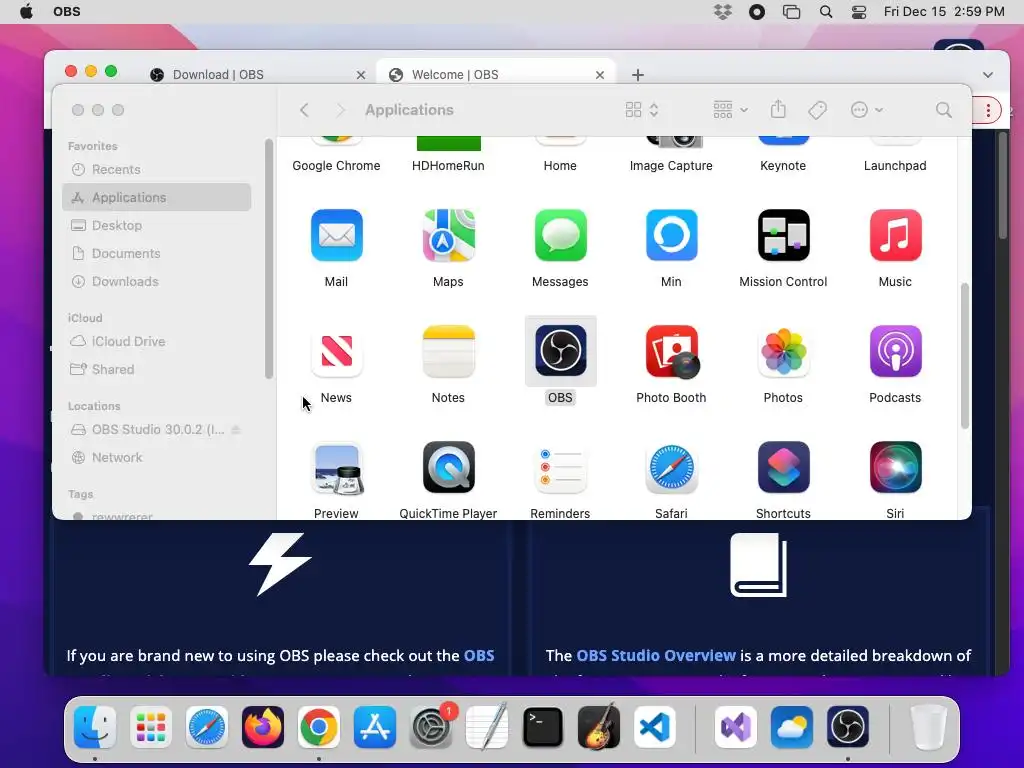Click the date and time in menu bar
1024x768 pixels.
(x=944, y=12)
